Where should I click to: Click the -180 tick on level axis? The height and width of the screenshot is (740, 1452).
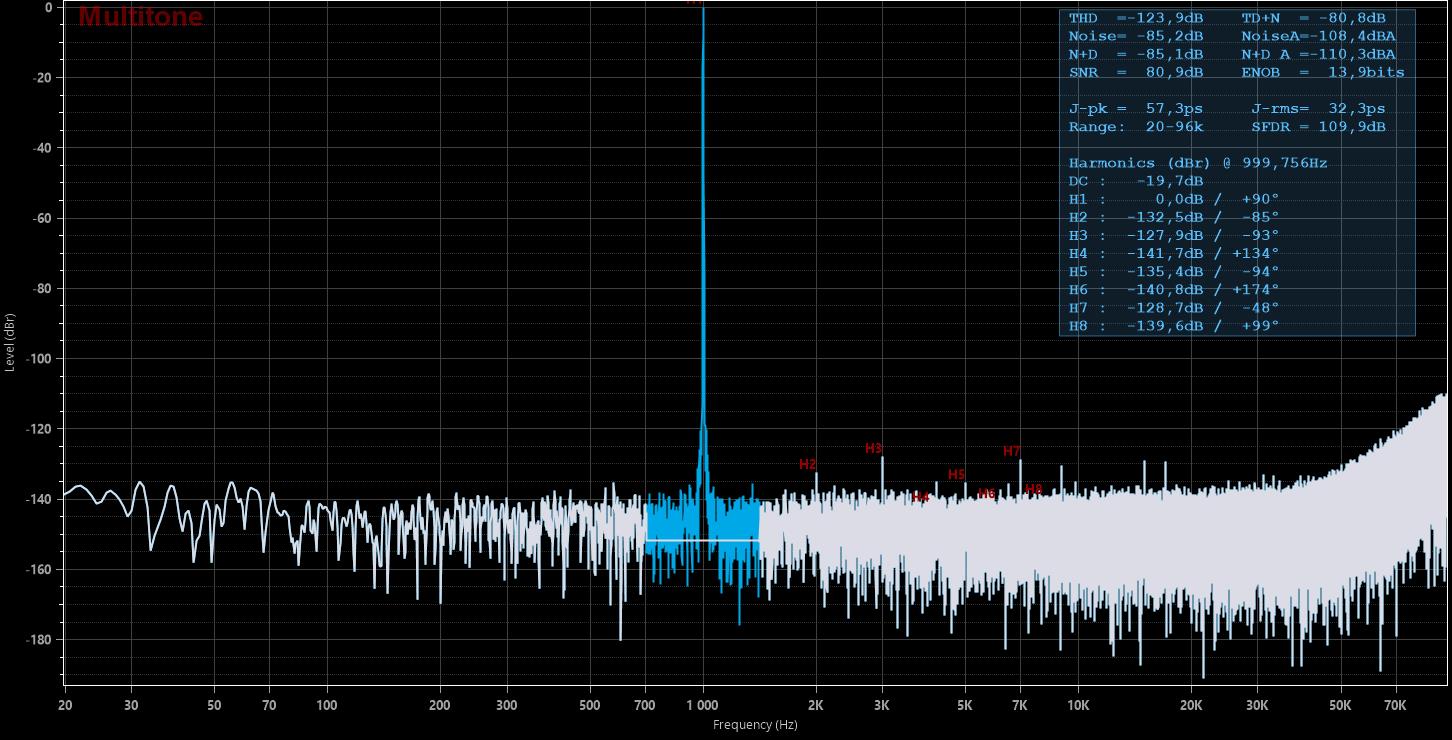40,640
